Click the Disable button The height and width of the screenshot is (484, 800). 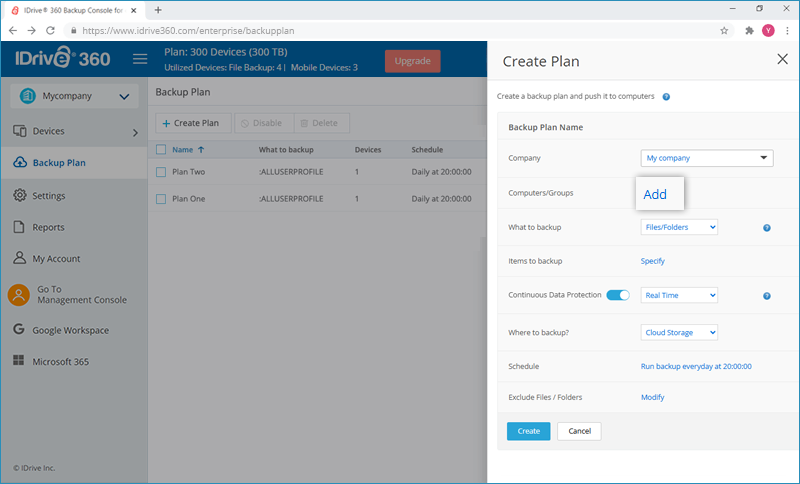[x=264, y=123]
